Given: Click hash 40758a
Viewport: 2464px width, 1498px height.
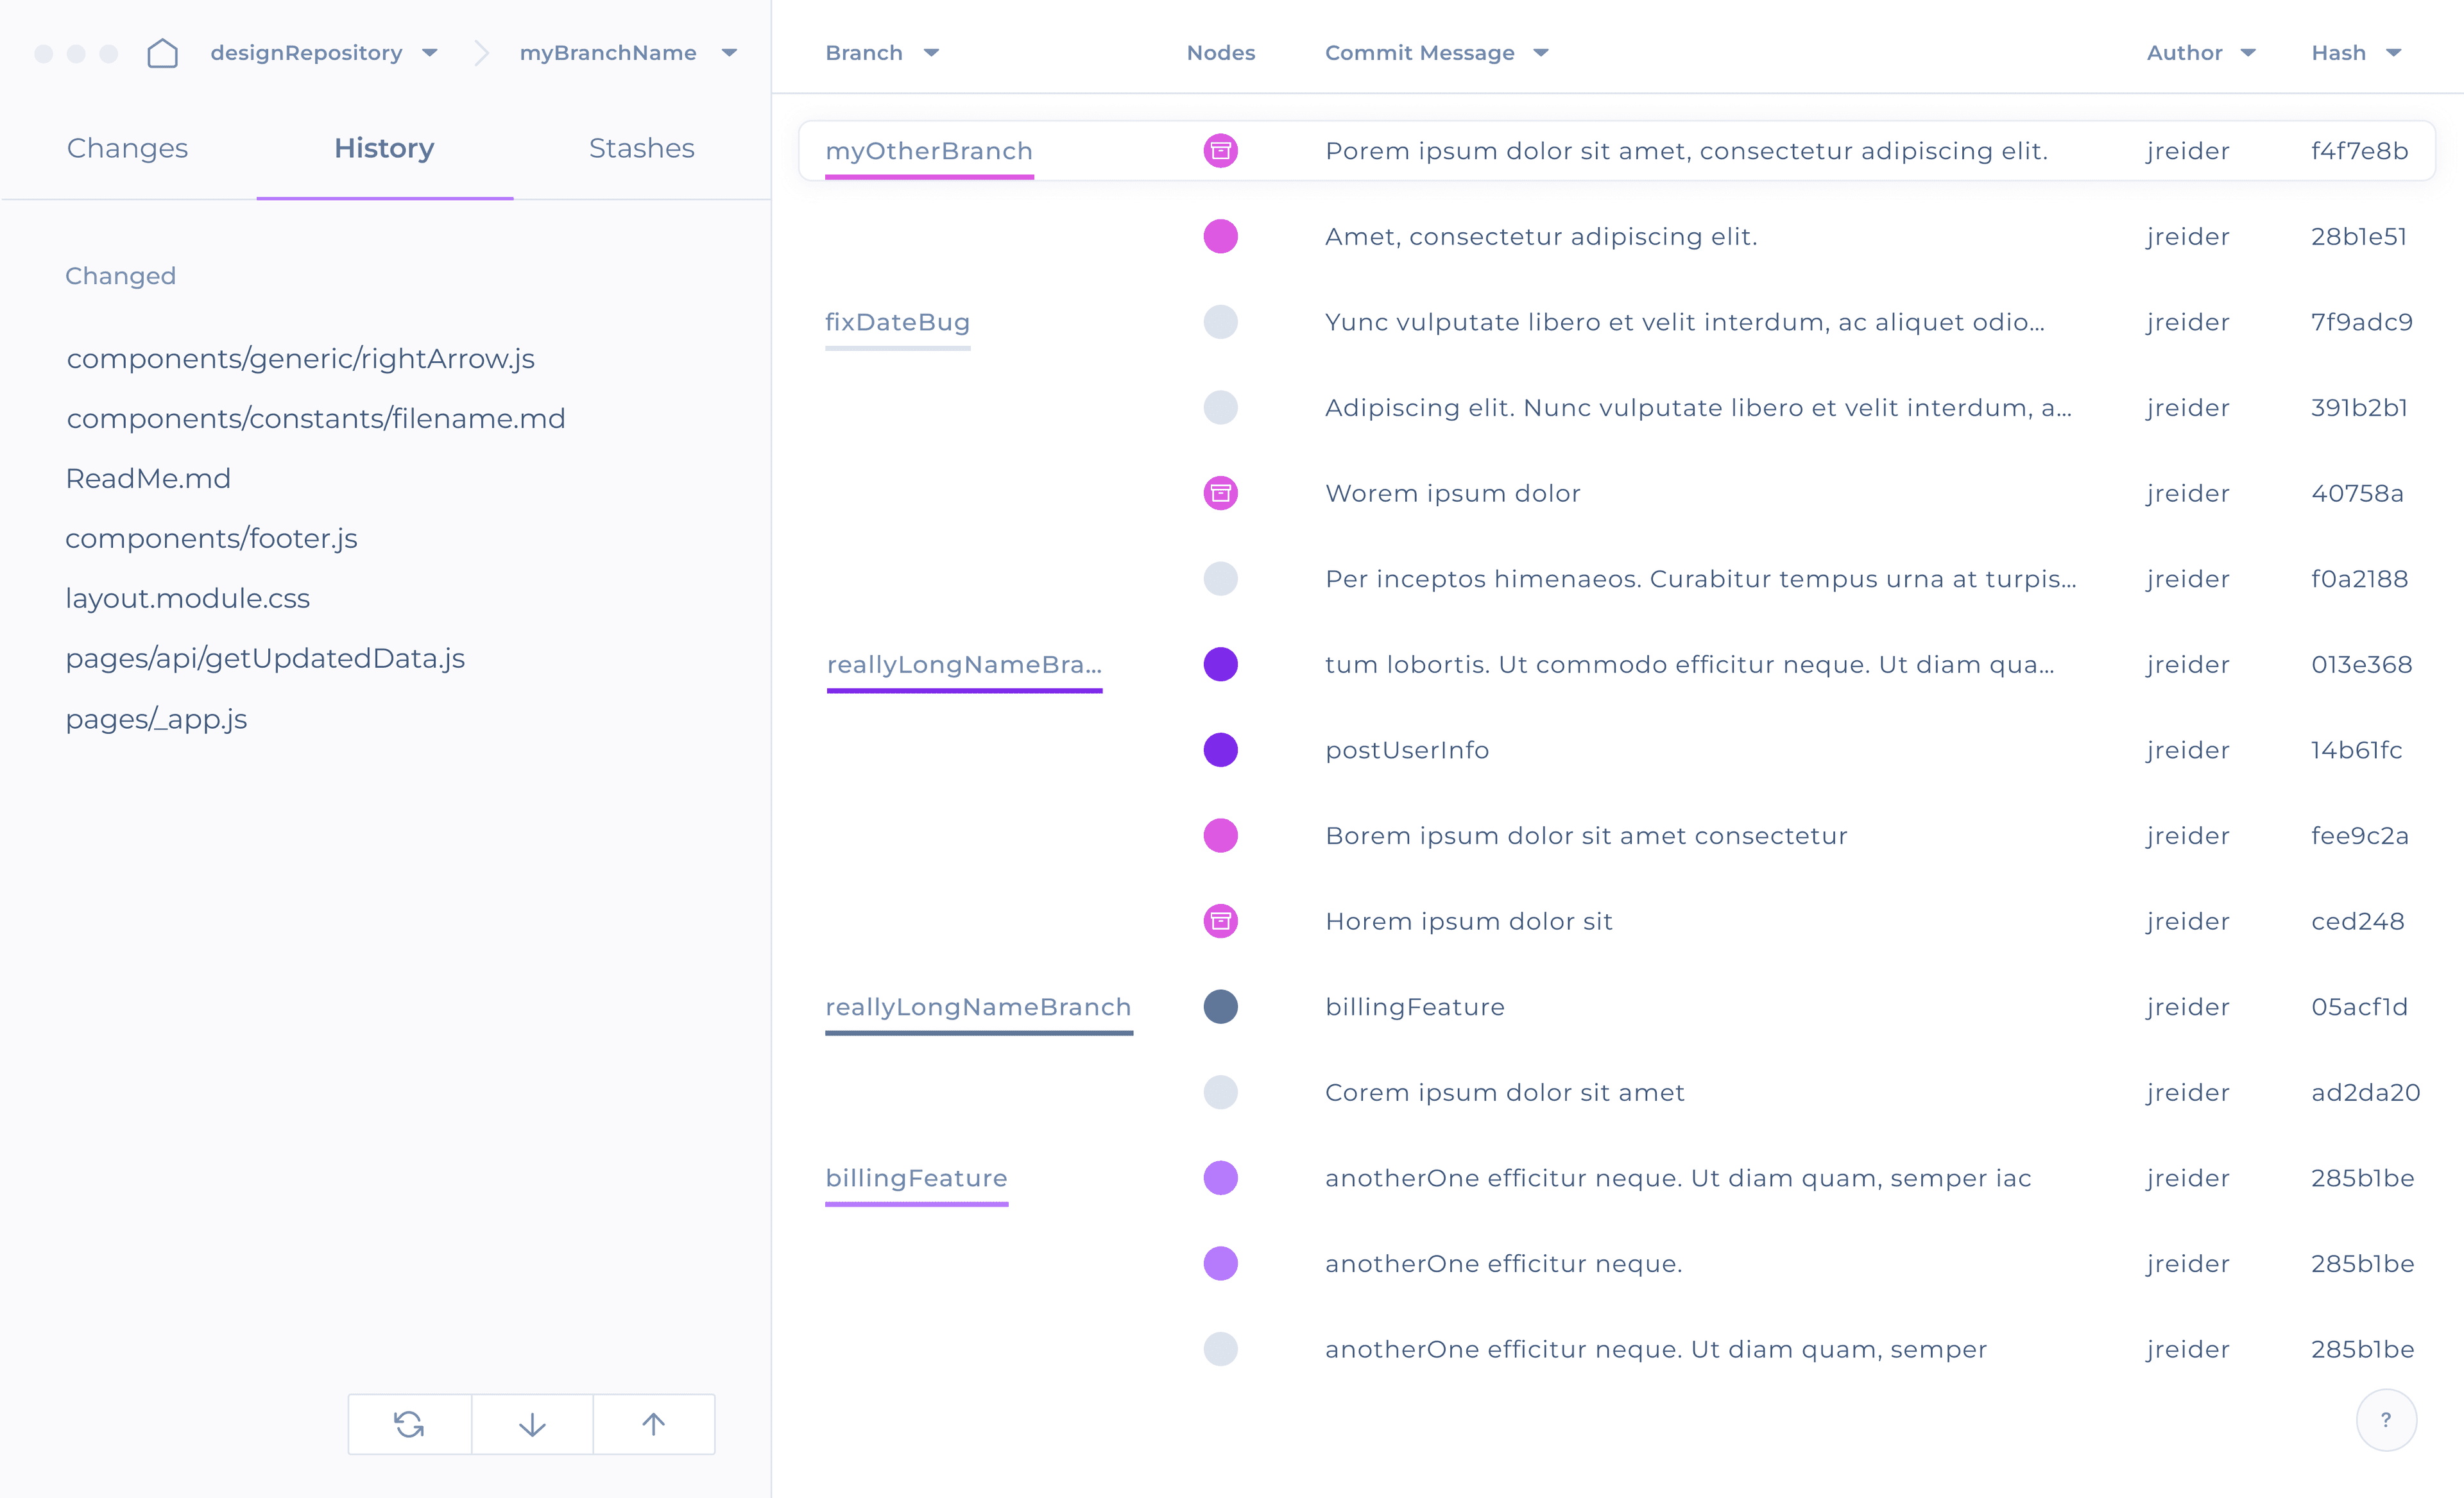Looking at the screenshot, I should point(2357,493).
